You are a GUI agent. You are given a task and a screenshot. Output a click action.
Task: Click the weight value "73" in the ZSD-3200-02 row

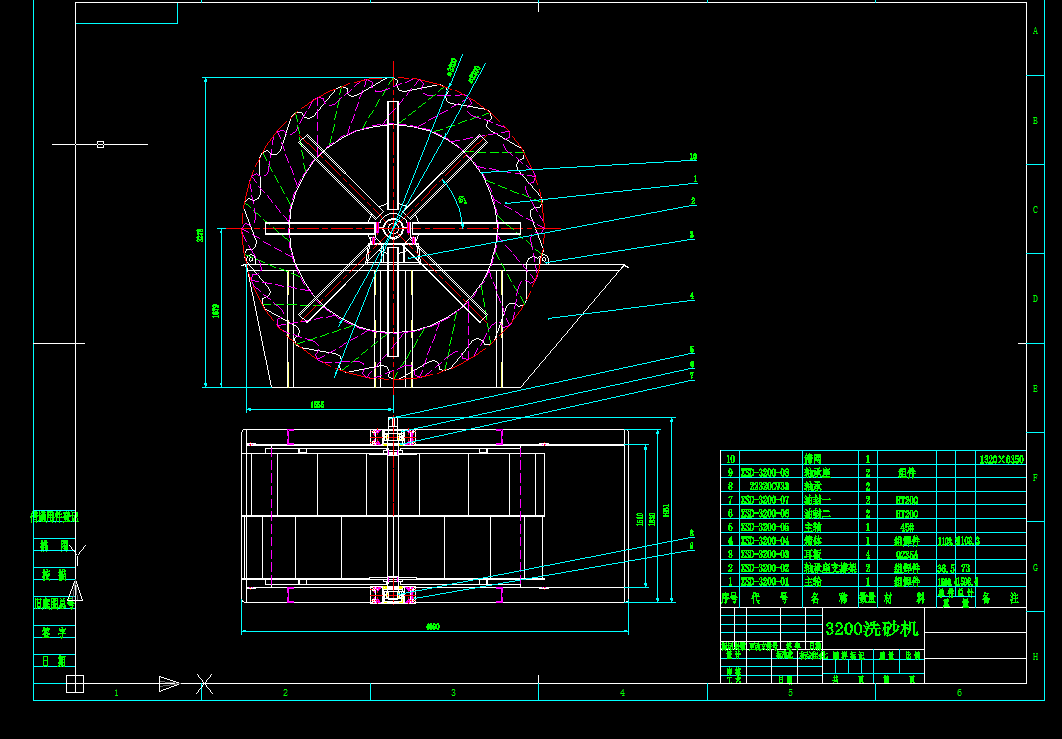[965, 568]
